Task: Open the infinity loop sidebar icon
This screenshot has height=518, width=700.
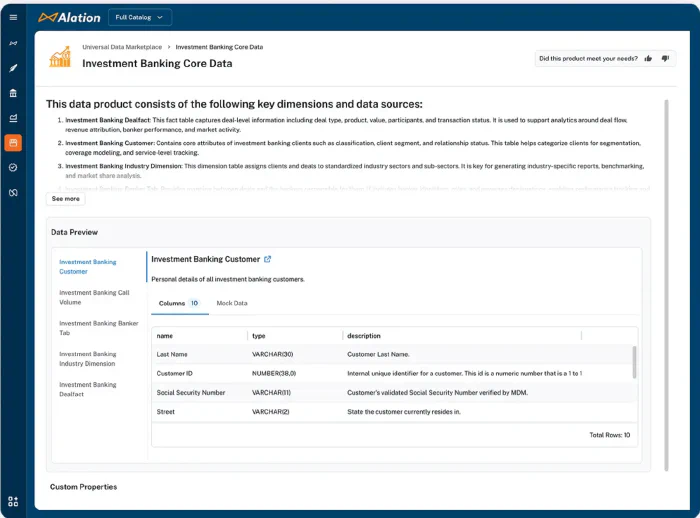Action: pyautogui.click(x=13, y=192)
